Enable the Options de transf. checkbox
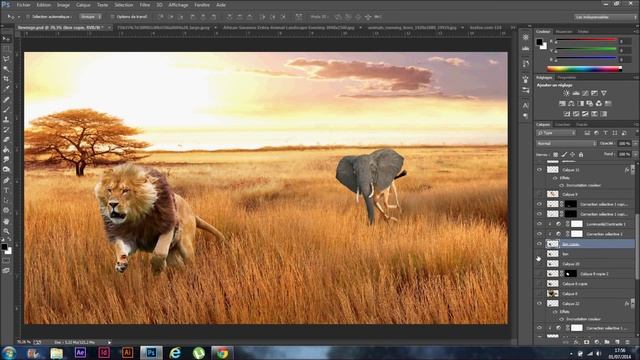 pos(112,17)
